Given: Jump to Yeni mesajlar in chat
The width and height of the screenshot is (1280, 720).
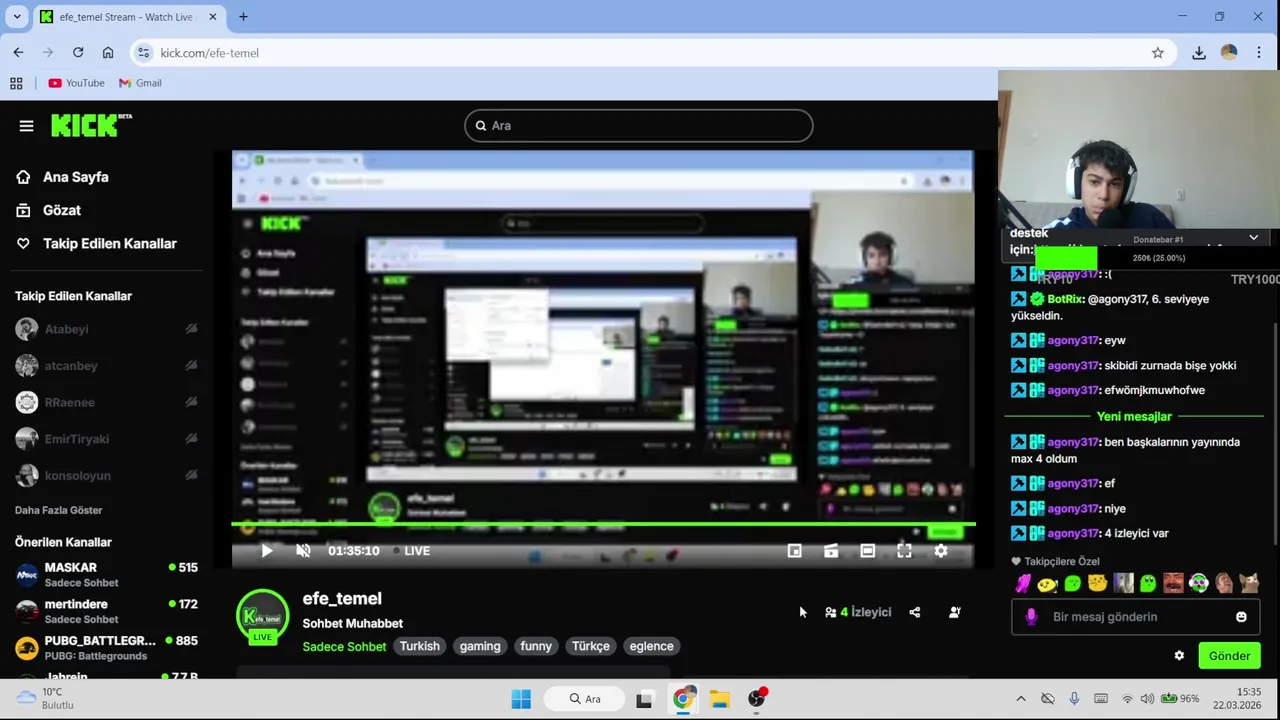Looking at the screenshot, I should pyautogui.click(x=1134, y=416).
